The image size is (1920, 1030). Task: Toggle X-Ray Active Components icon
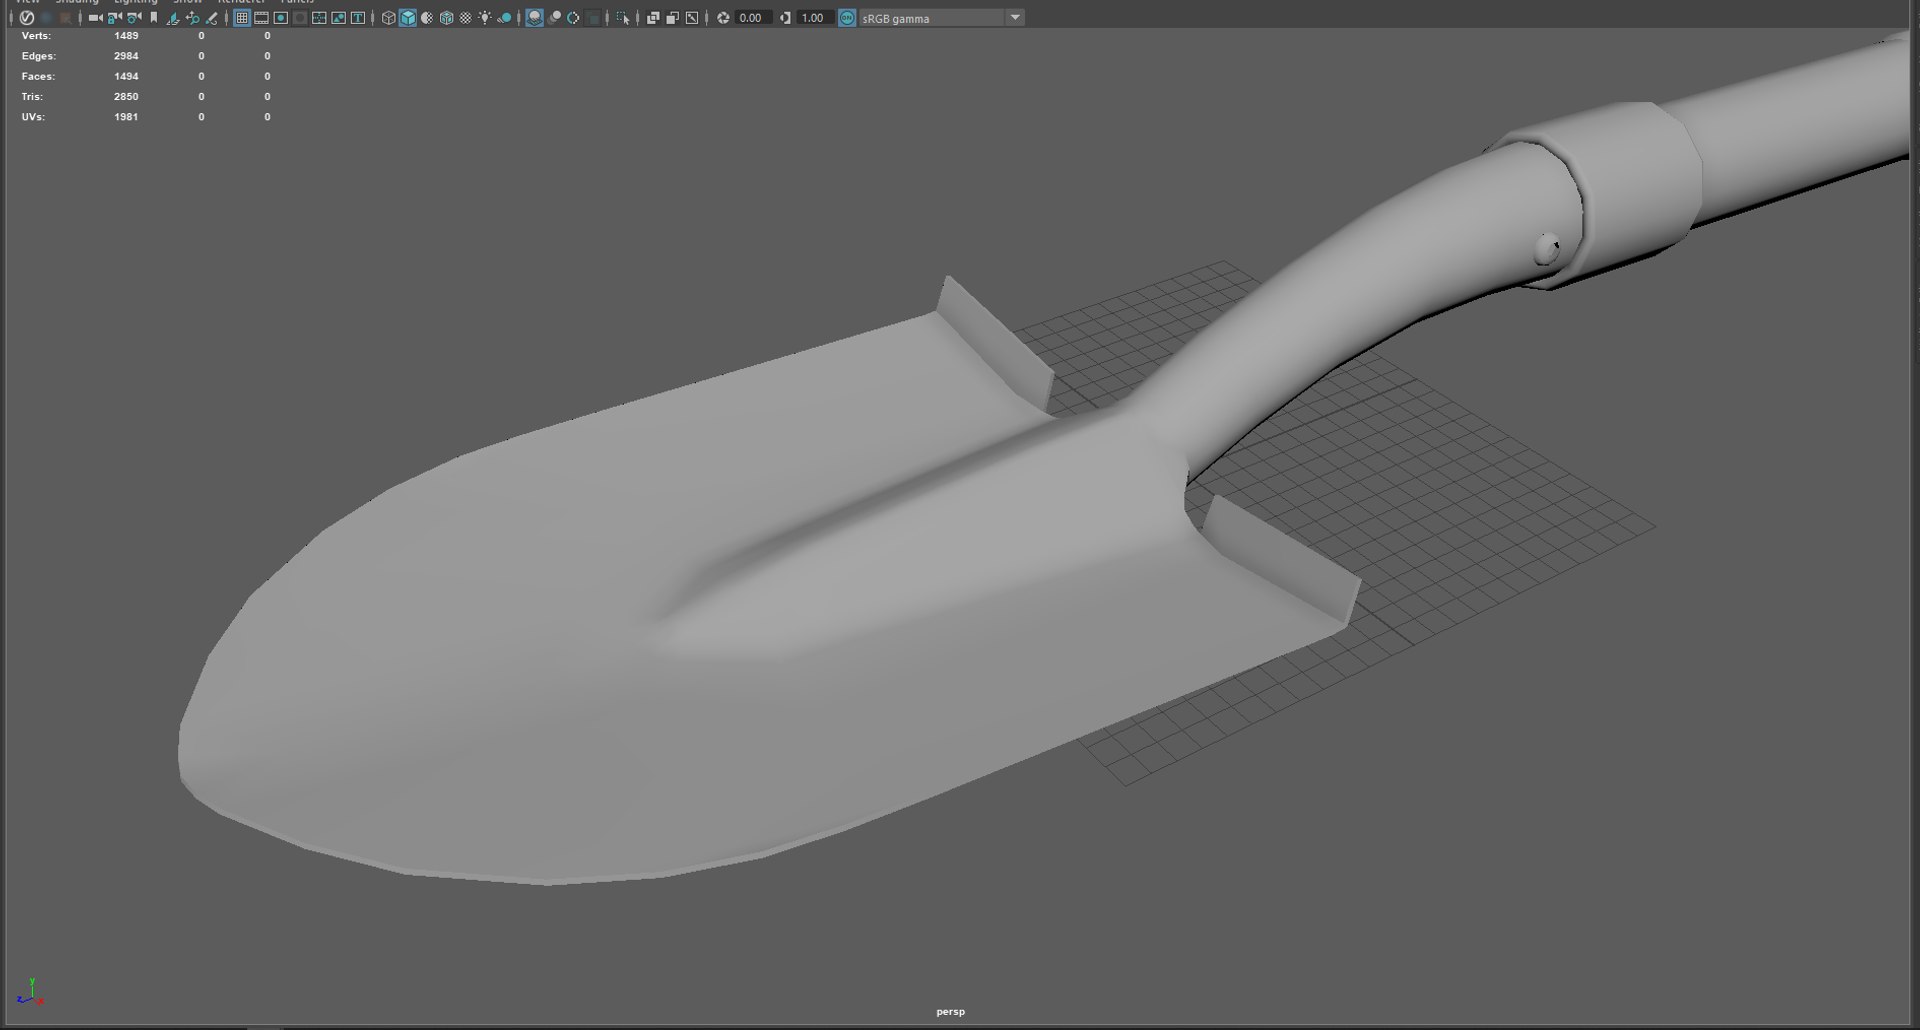pos(672,18)
